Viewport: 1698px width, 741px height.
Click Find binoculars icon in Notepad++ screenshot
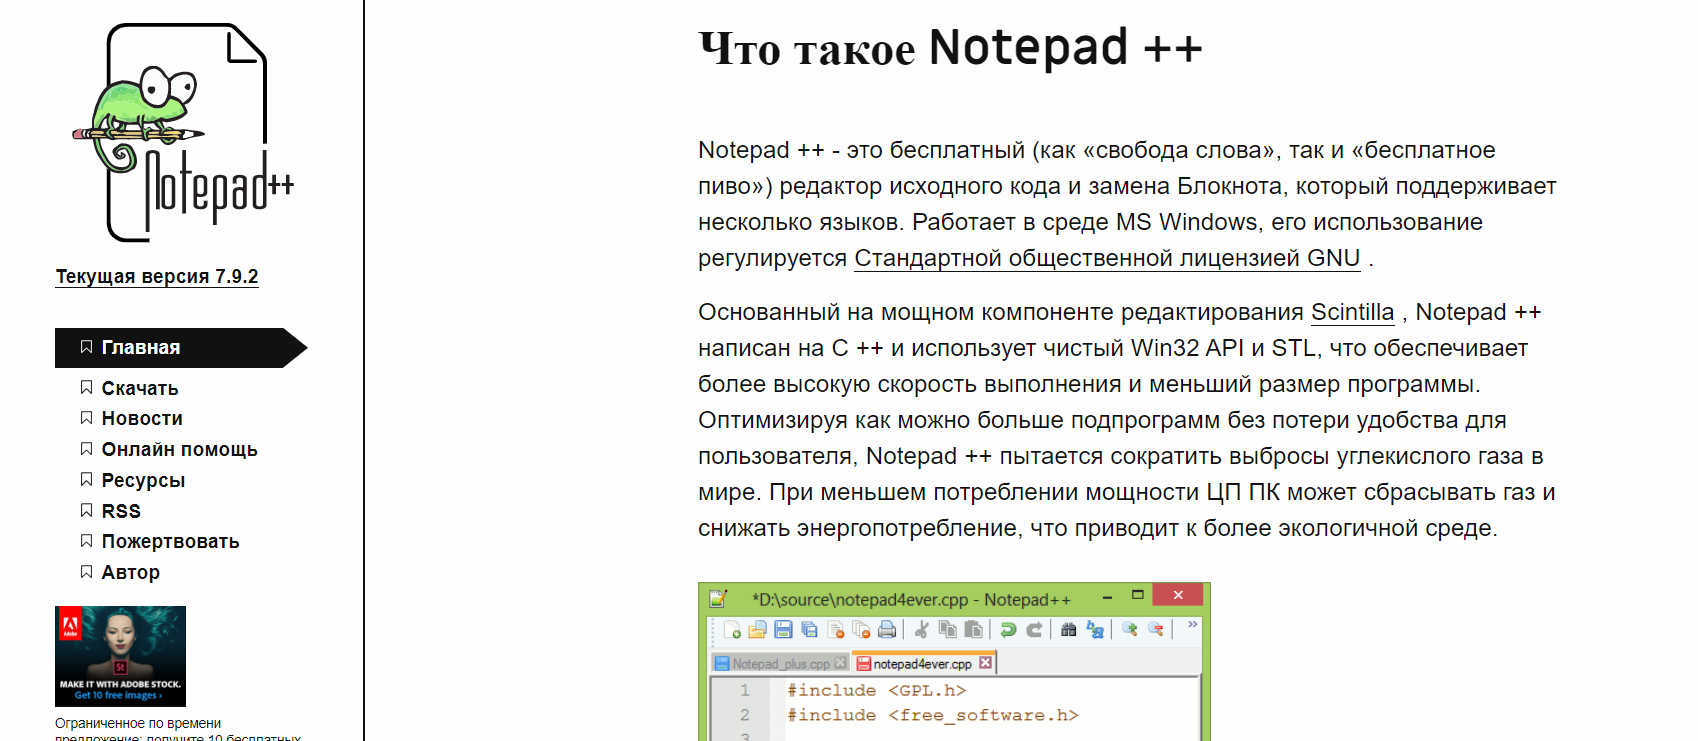click(x=1069, y=629)
